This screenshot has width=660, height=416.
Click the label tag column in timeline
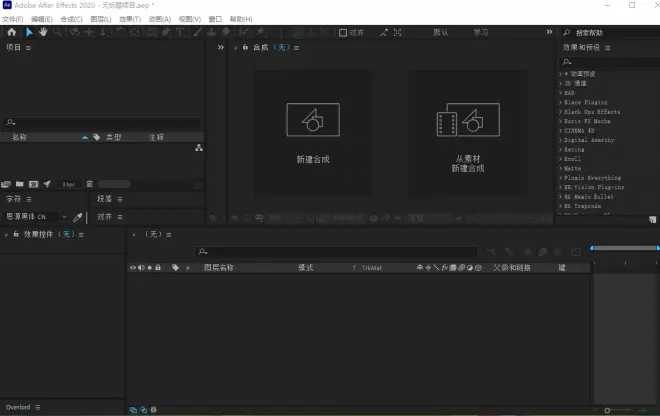(x=176, y=267)
